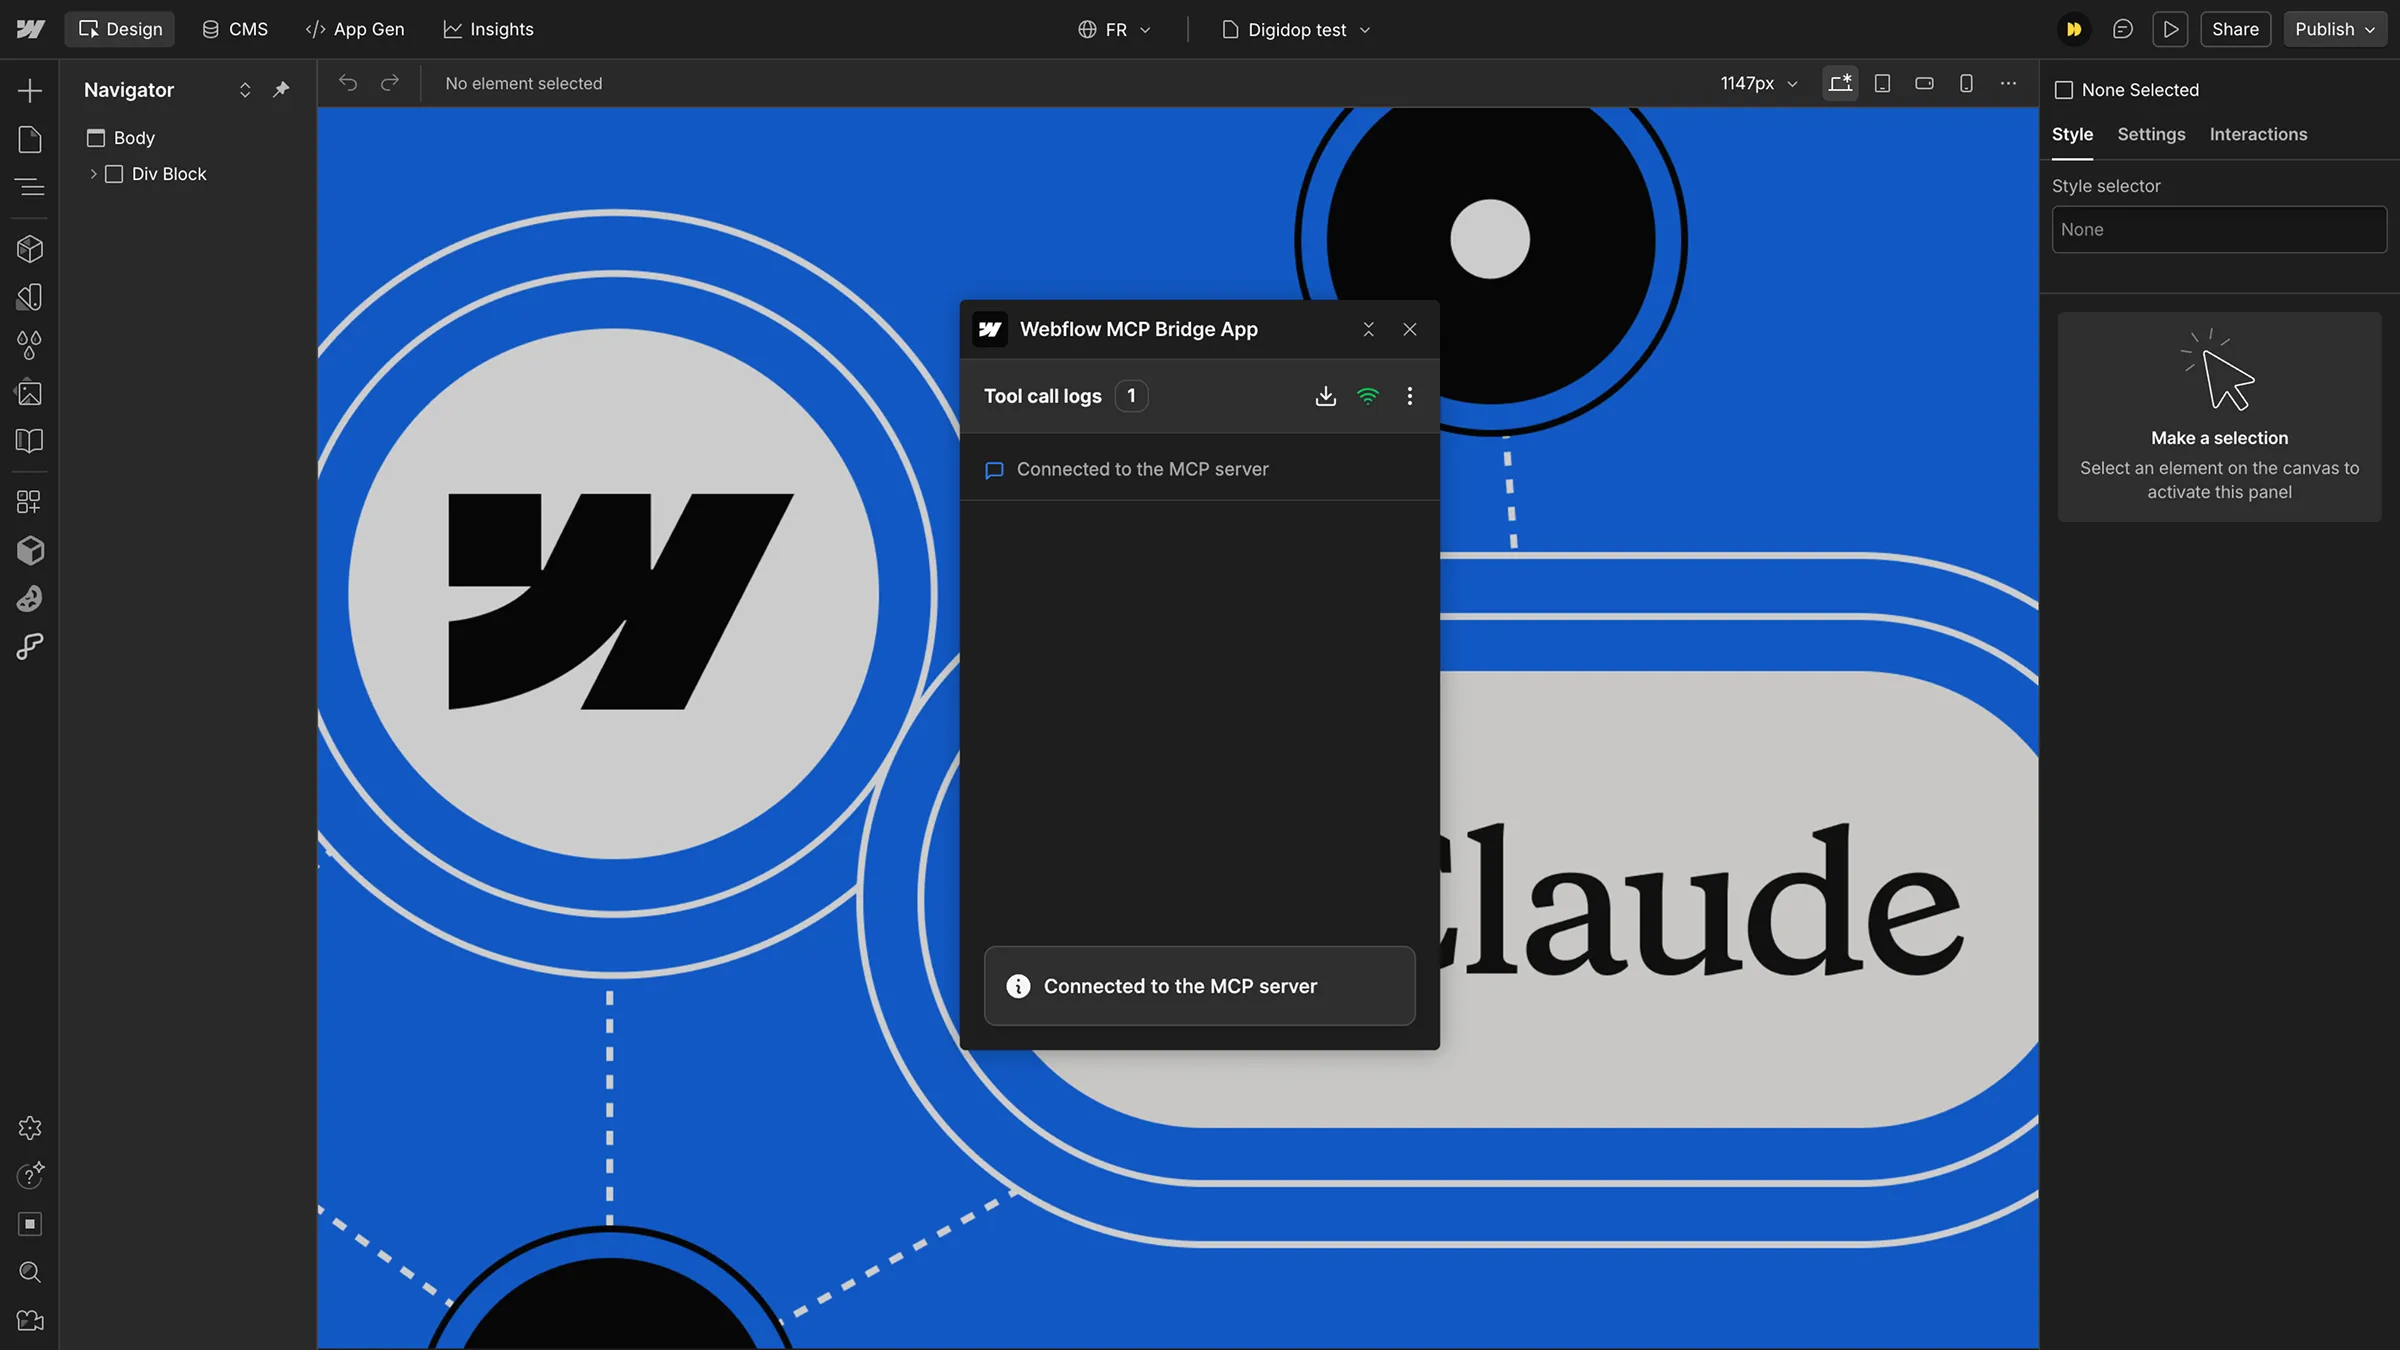Click the None Selected element icon
The height and width of the screenshot is (1350, 2400).
(x=2063, y=90)
